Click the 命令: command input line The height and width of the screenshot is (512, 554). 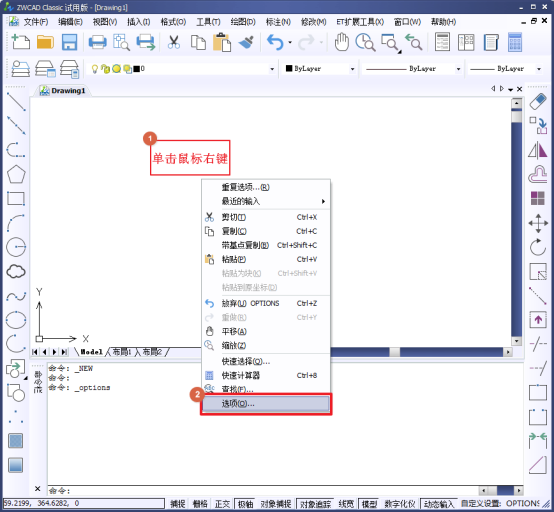coord(263,490)
